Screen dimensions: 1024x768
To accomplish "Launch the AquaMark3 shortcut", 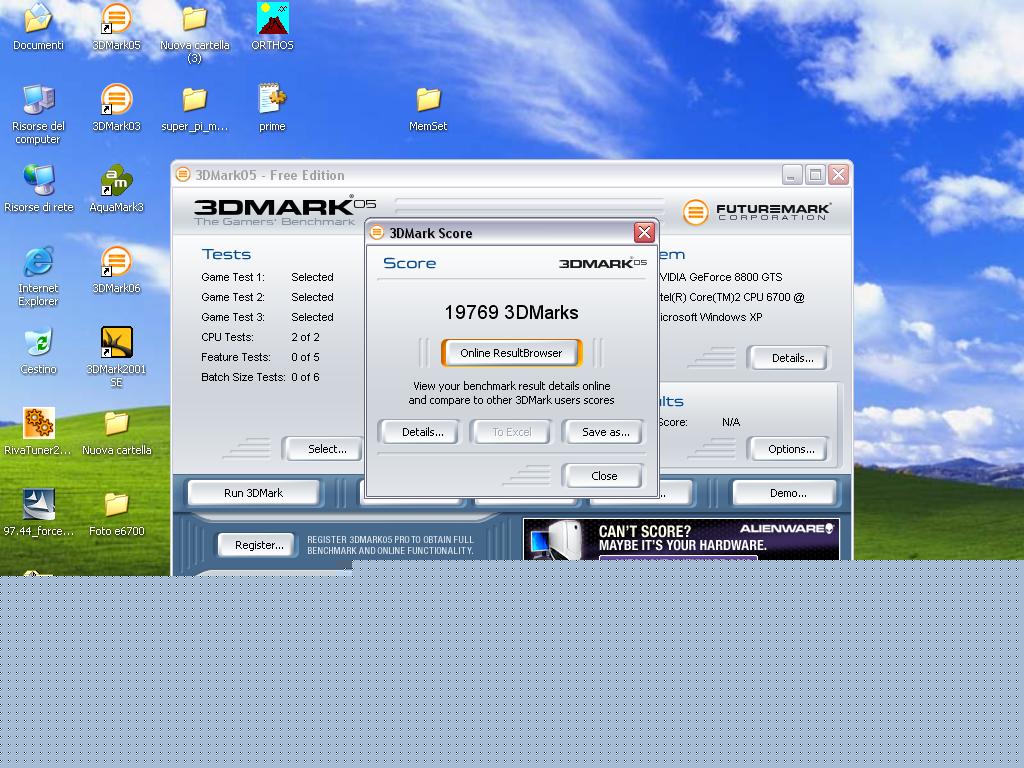I will [x=116, y=189].
